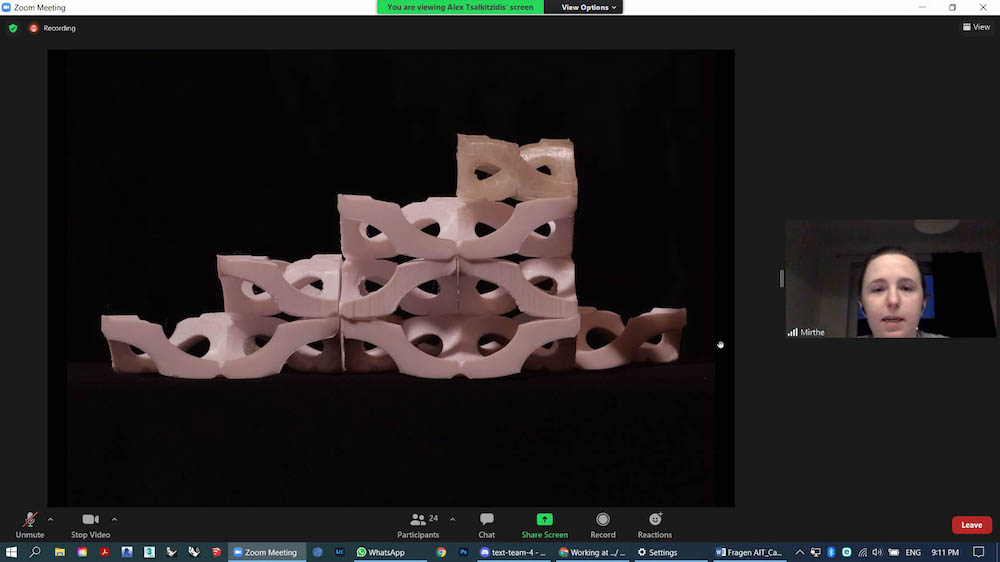Image resolution: width=1000 pixels, height=562 pixels.
Task: Click the green encryption shield icon
Action: (x=13, y=28)
